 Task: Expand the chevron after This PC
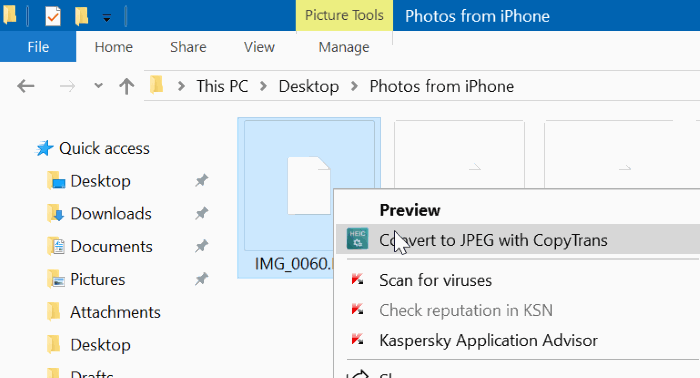[263, 86]
